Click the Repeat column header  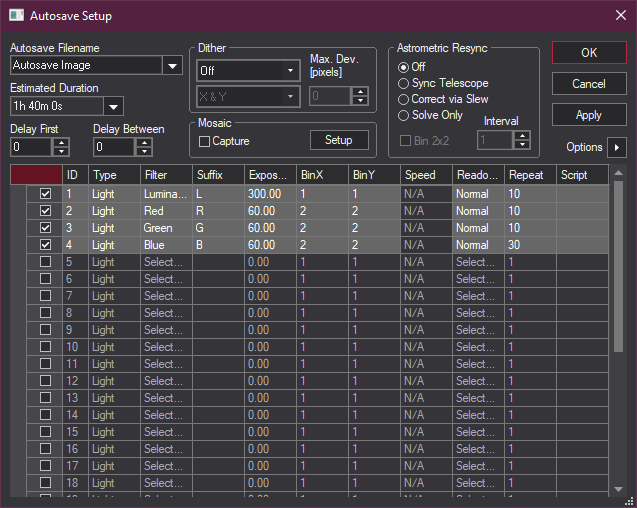pos(530,176)
